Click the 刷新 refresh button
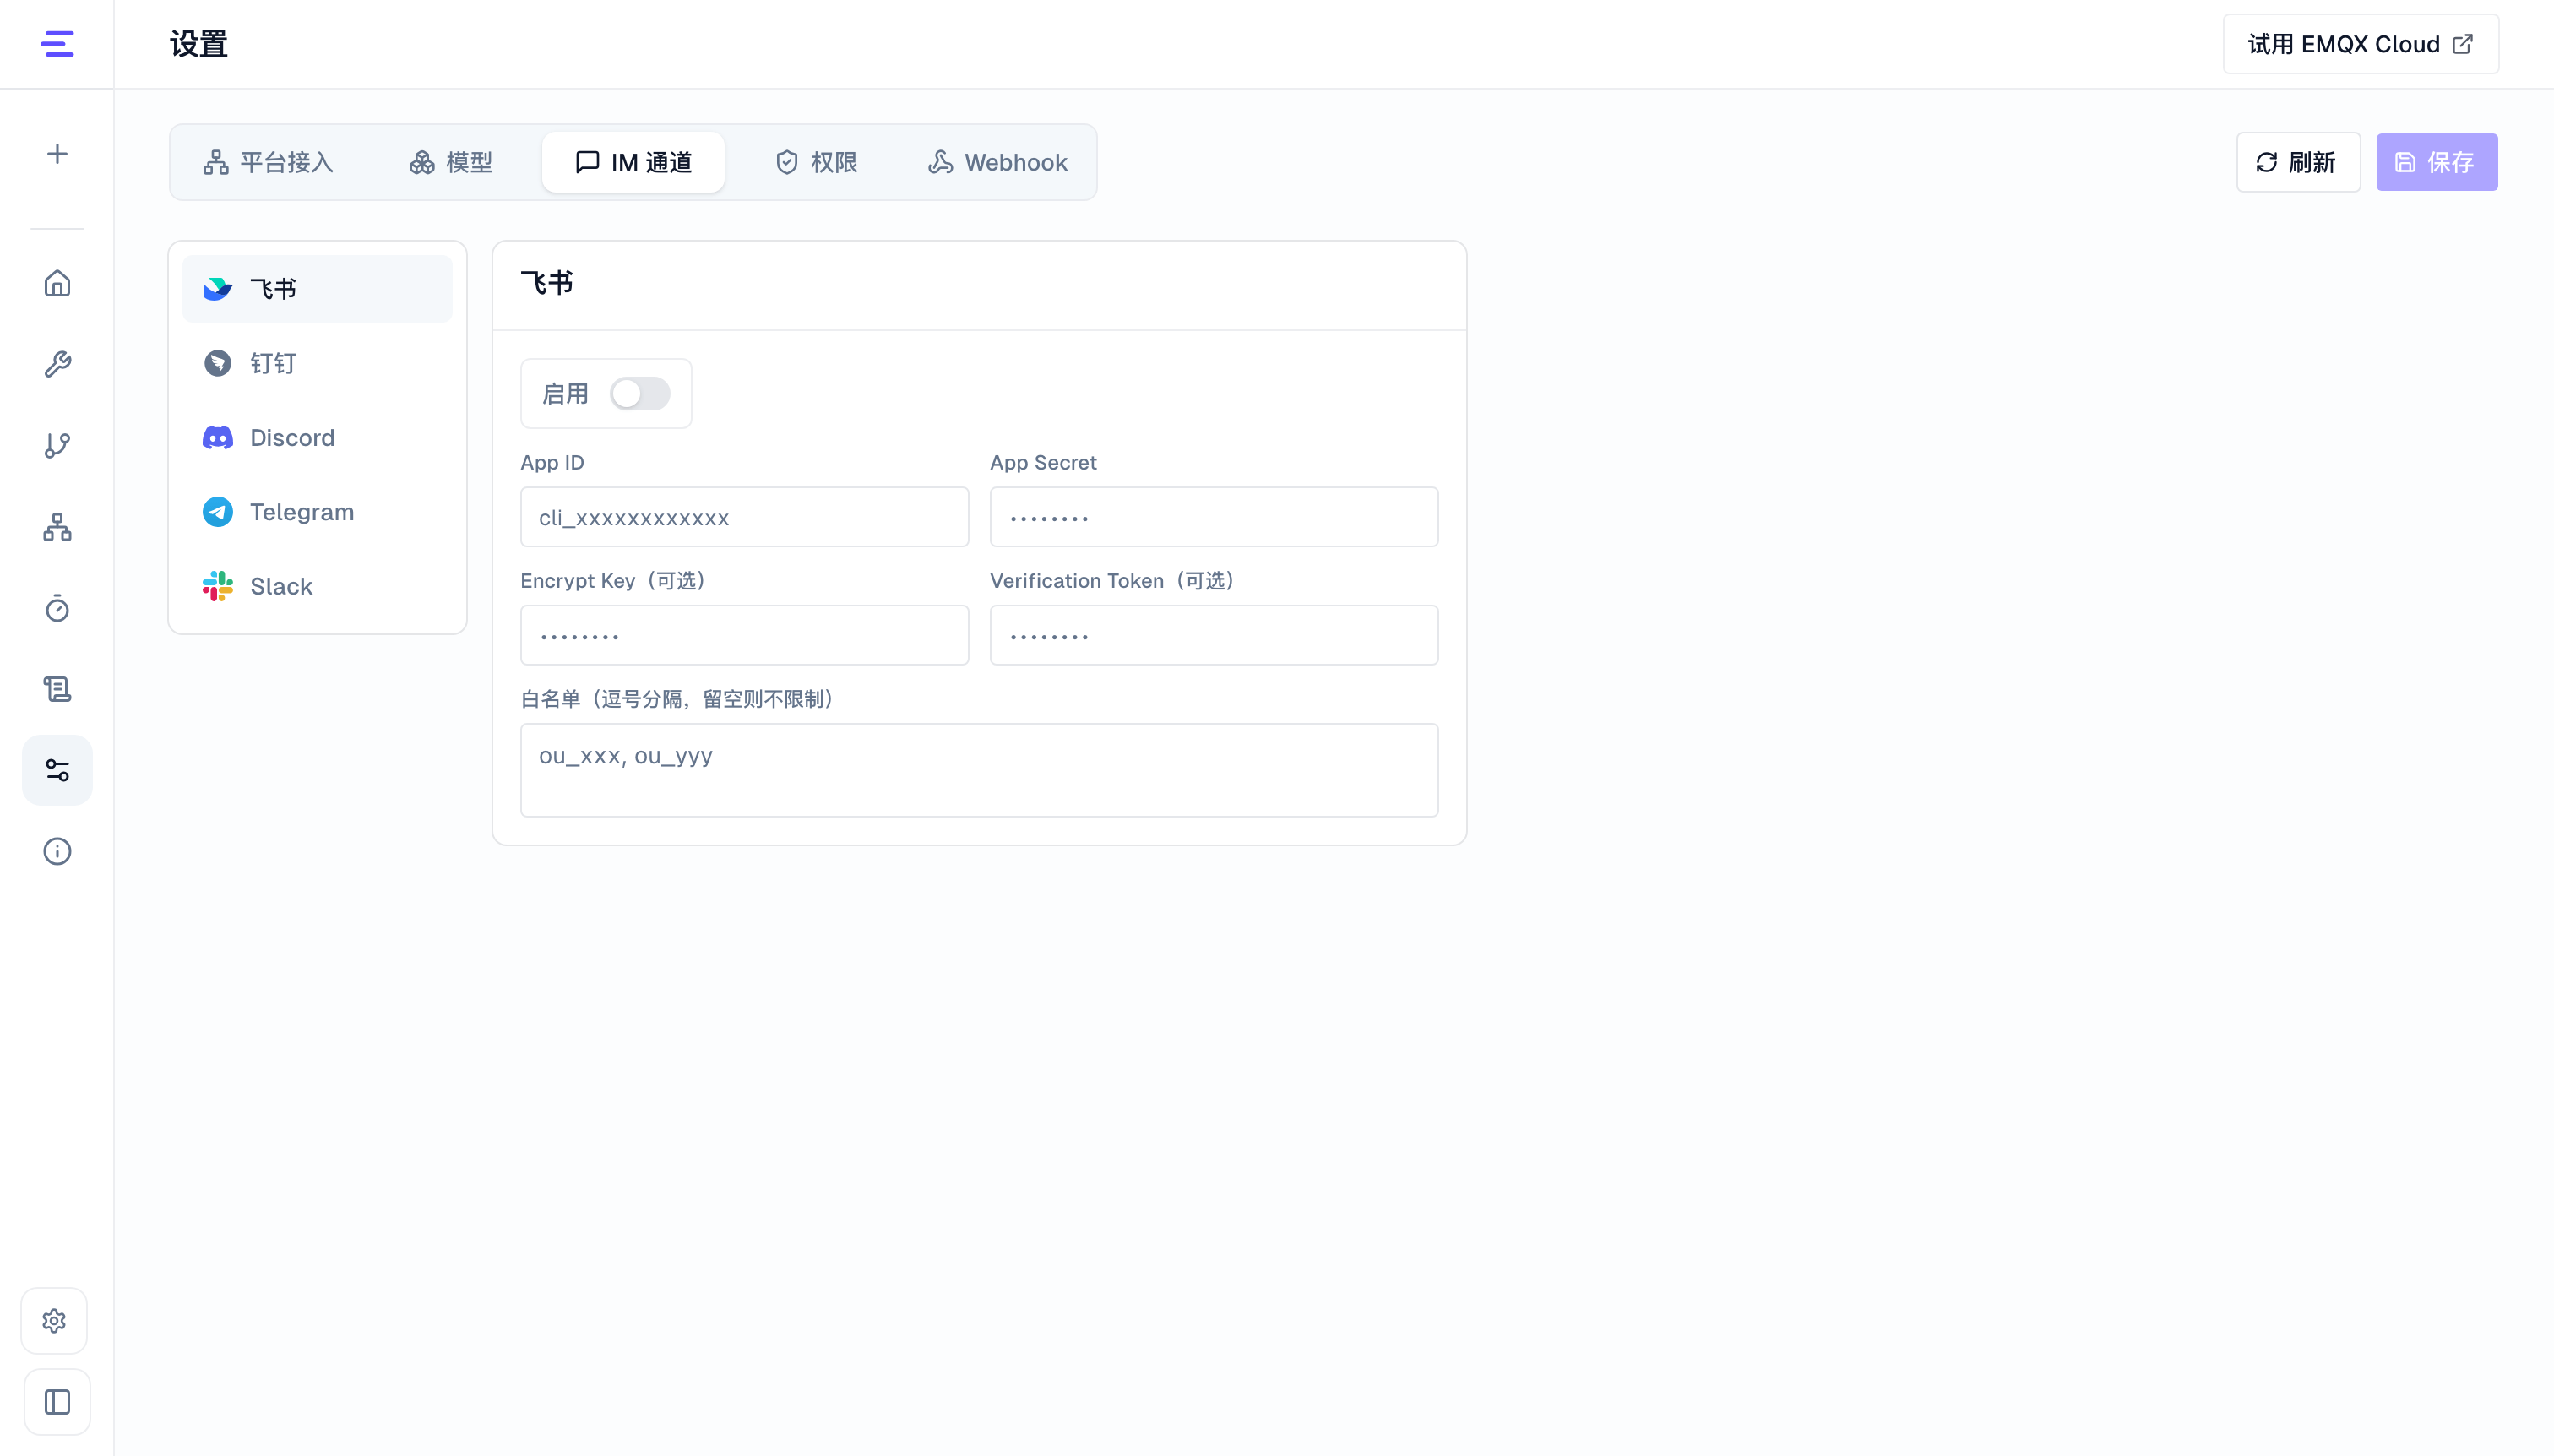Image resolution: width=2554 pixels, height=1456 pixels. click(x=2298, y=162)
